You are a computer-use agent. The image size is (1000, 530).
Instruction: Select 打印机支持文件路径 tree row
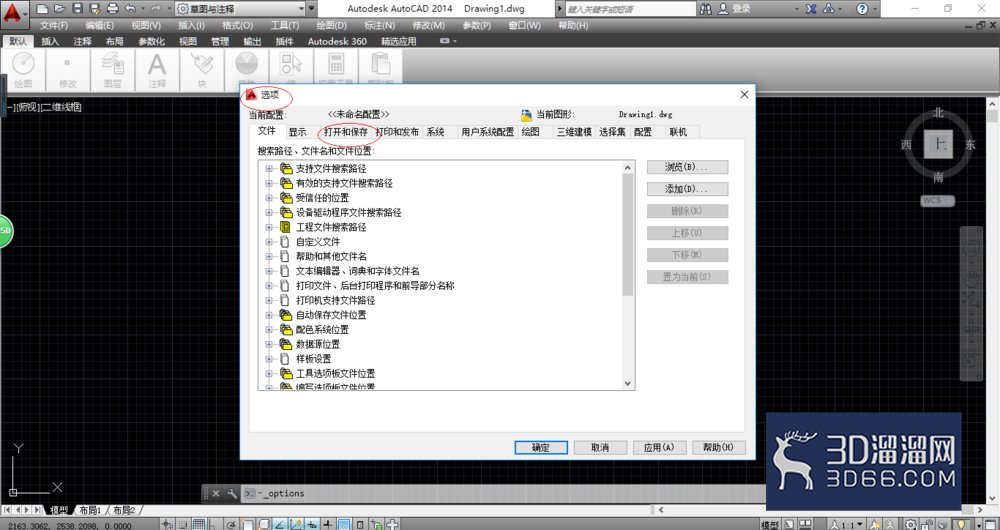click(335, 300)
